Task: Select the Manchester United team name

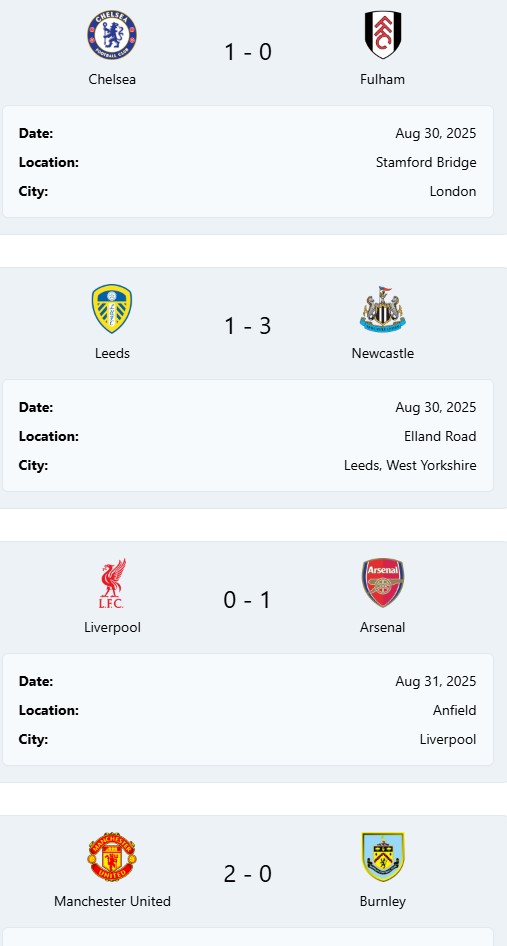Action: point(112,901)
